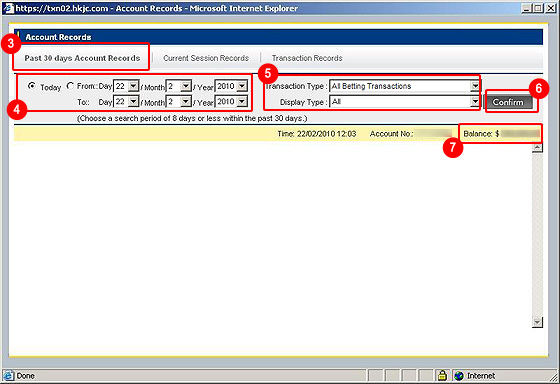Click the Balance text
Image resolution: width=560 pixels, height=384 pixels.
481,134
